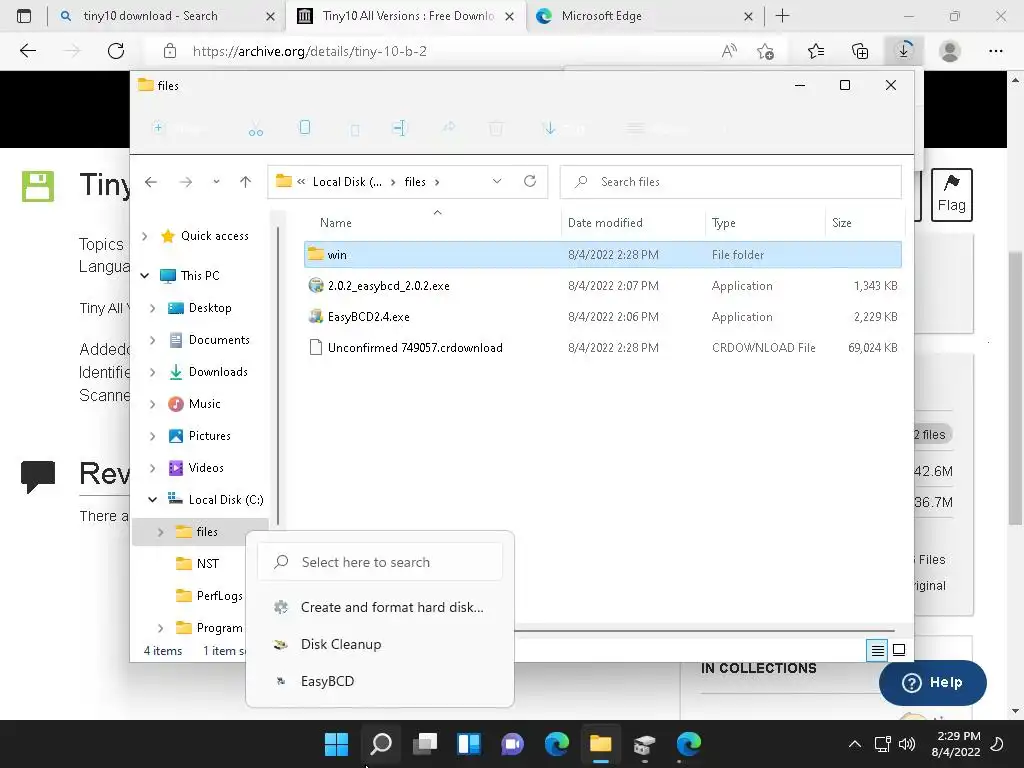Viewport: 1024px width, 768px height.
Task: Open Edge downloads panel icon
Action: point(904,50)
